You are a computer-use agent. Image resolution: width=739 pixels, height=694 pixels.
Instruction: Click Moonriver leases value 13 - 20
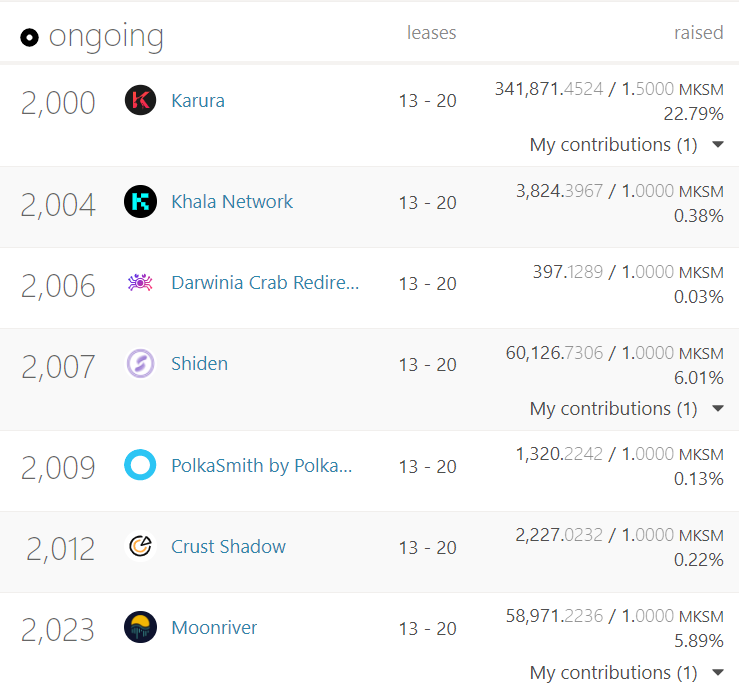click(427, 629)
